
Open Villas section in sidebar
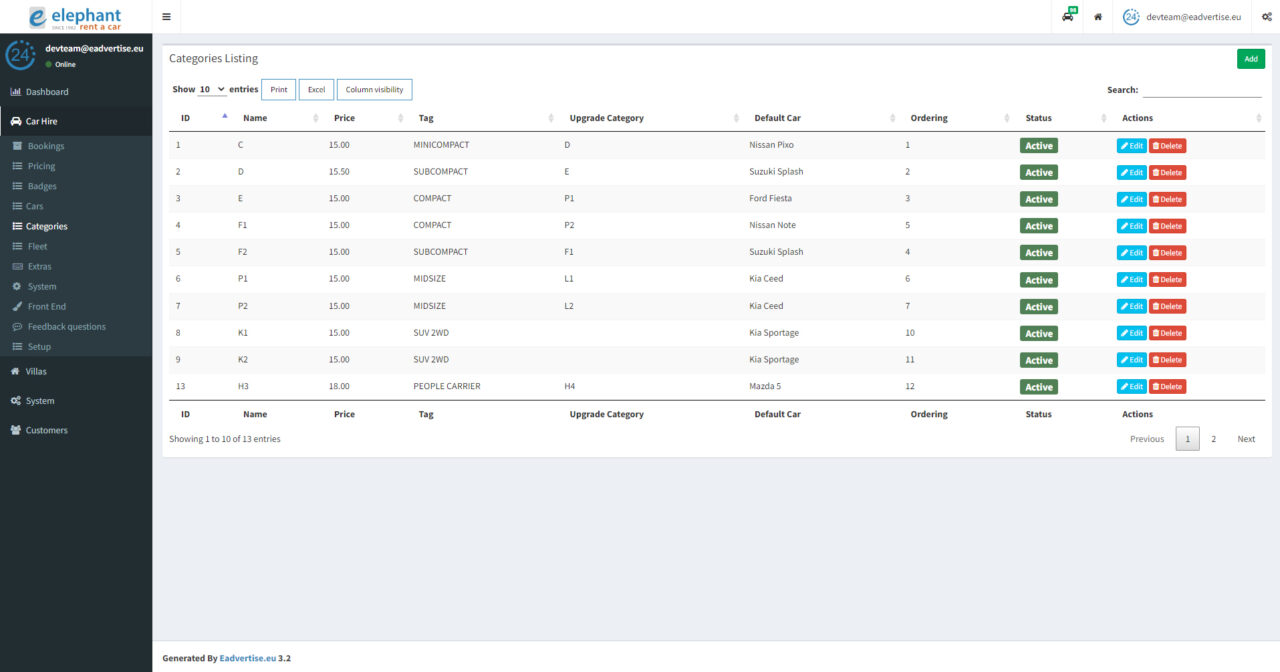(36, 371)
